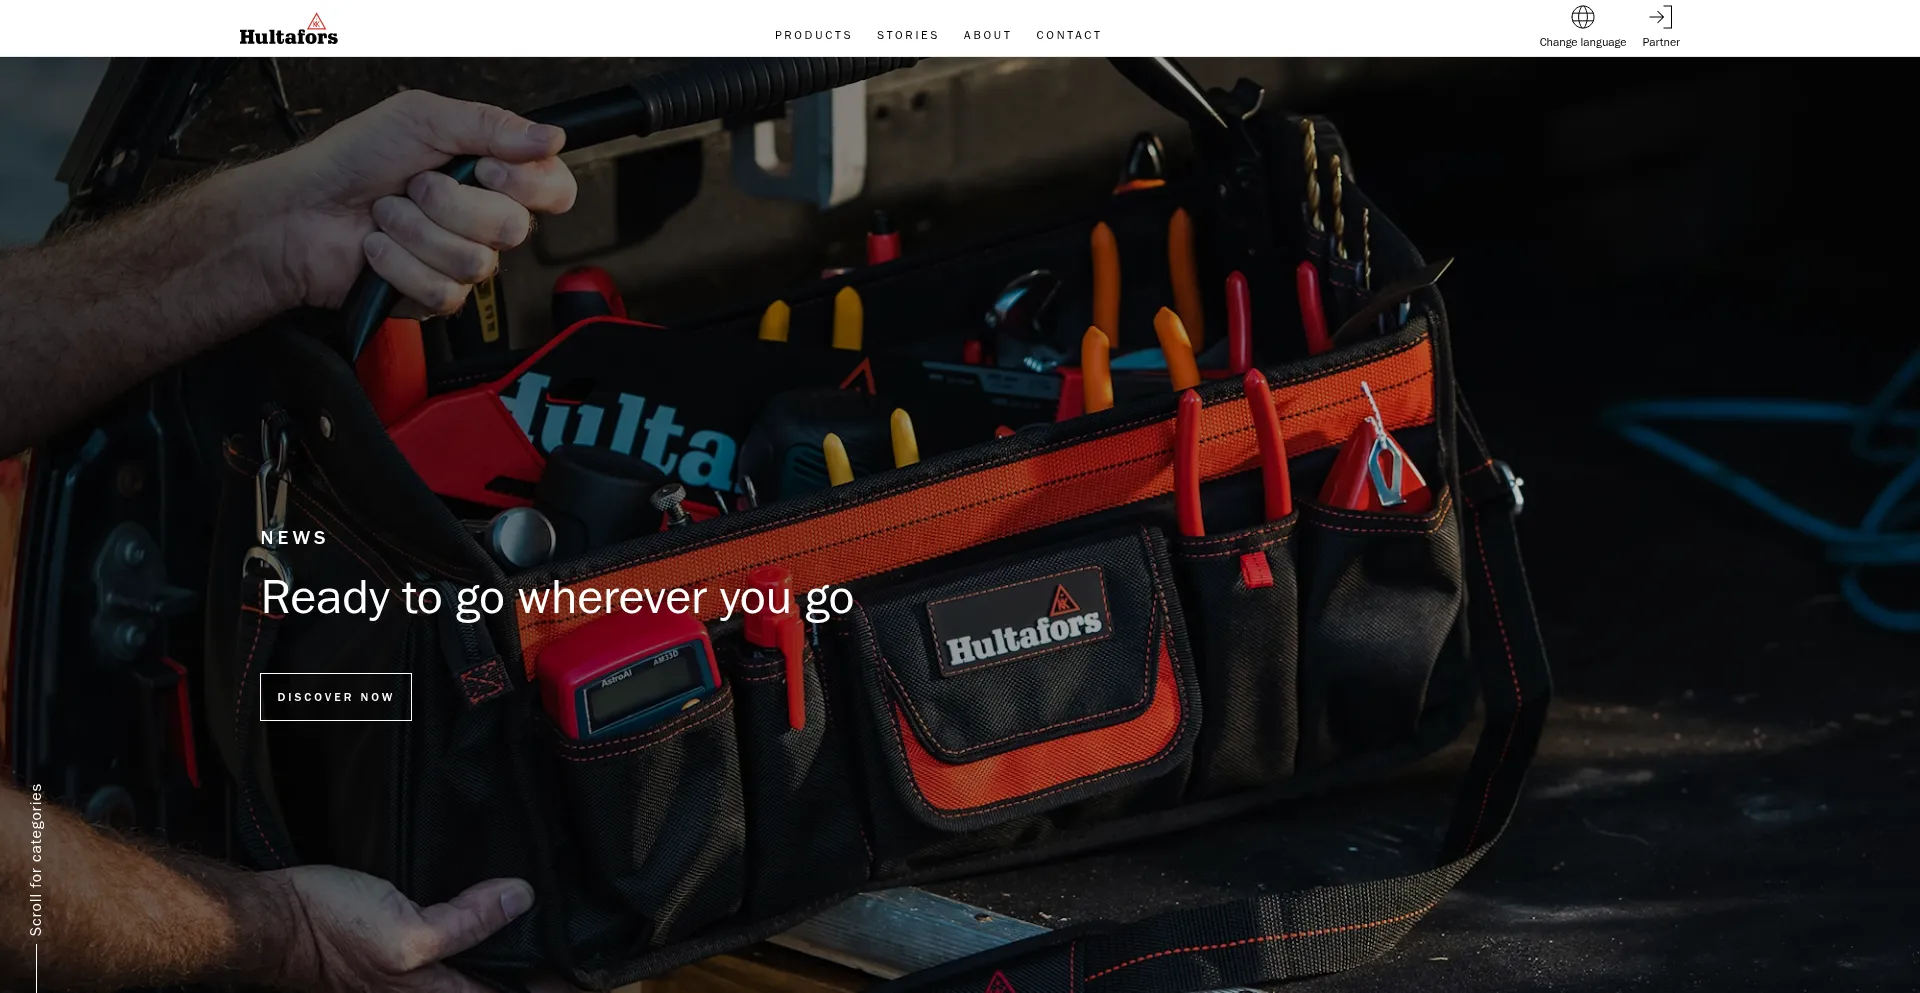Click the Discover Now button
The width and height of the screenshot is (1920, 993).
click(x=336, y=697)
